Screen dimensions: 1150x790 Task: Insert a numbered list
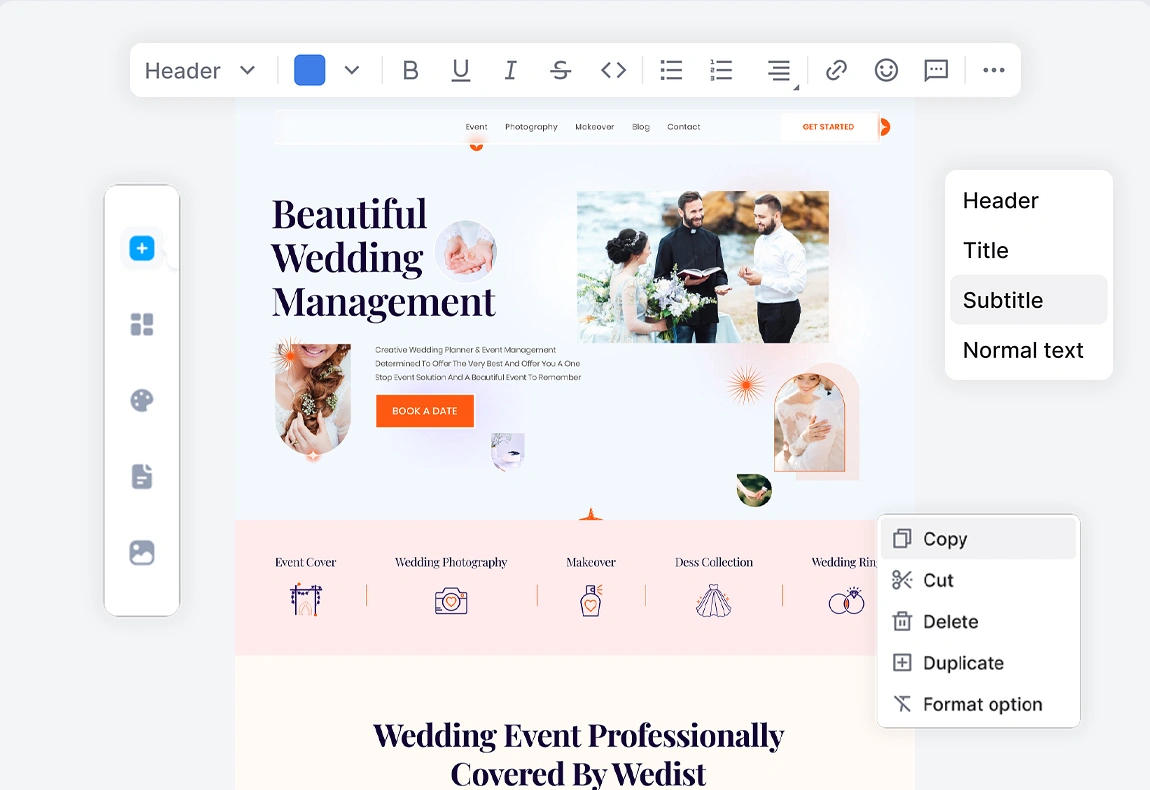click(x=721, y=70)
